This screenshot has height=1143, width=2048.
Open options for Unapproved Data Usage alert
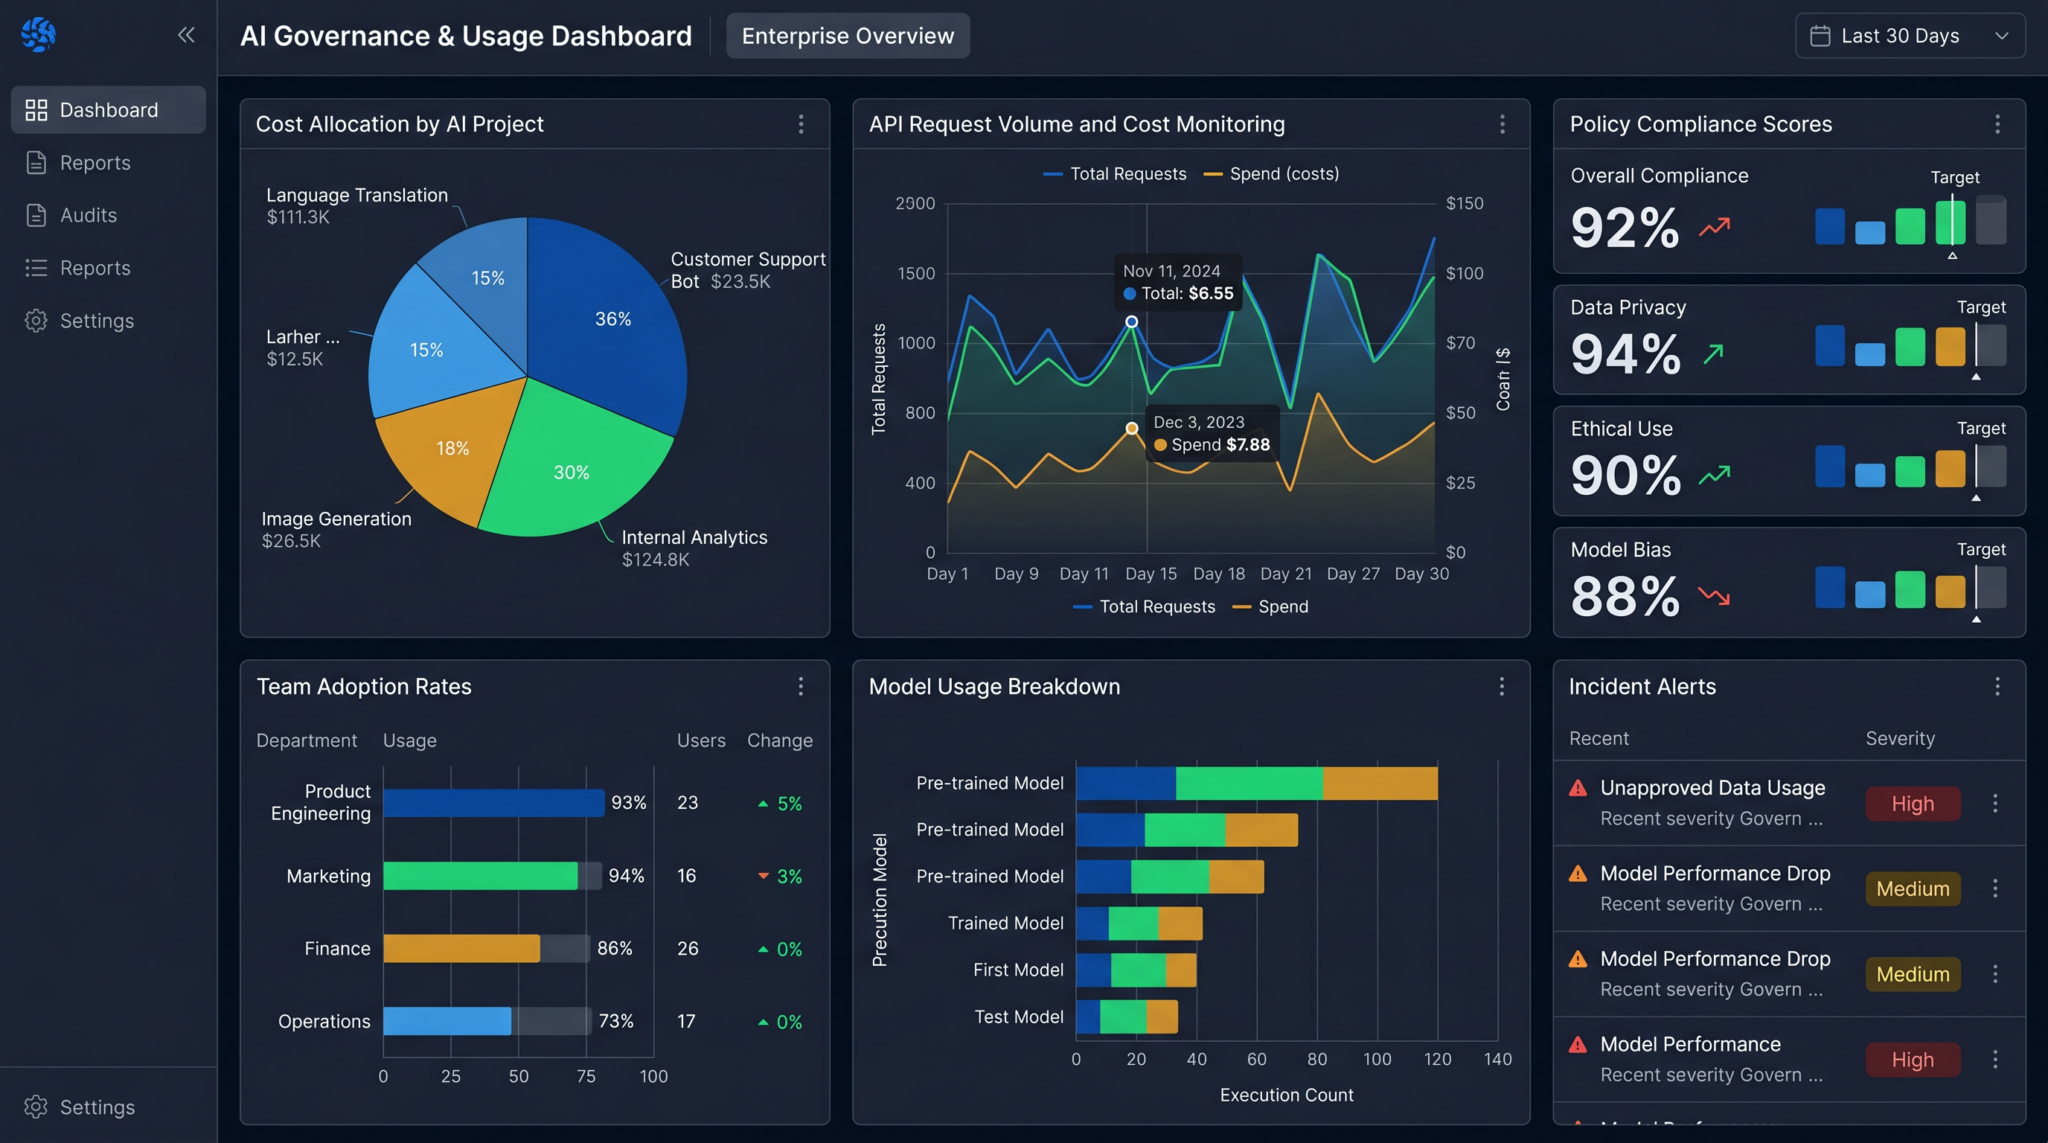tap(1995, 803)
